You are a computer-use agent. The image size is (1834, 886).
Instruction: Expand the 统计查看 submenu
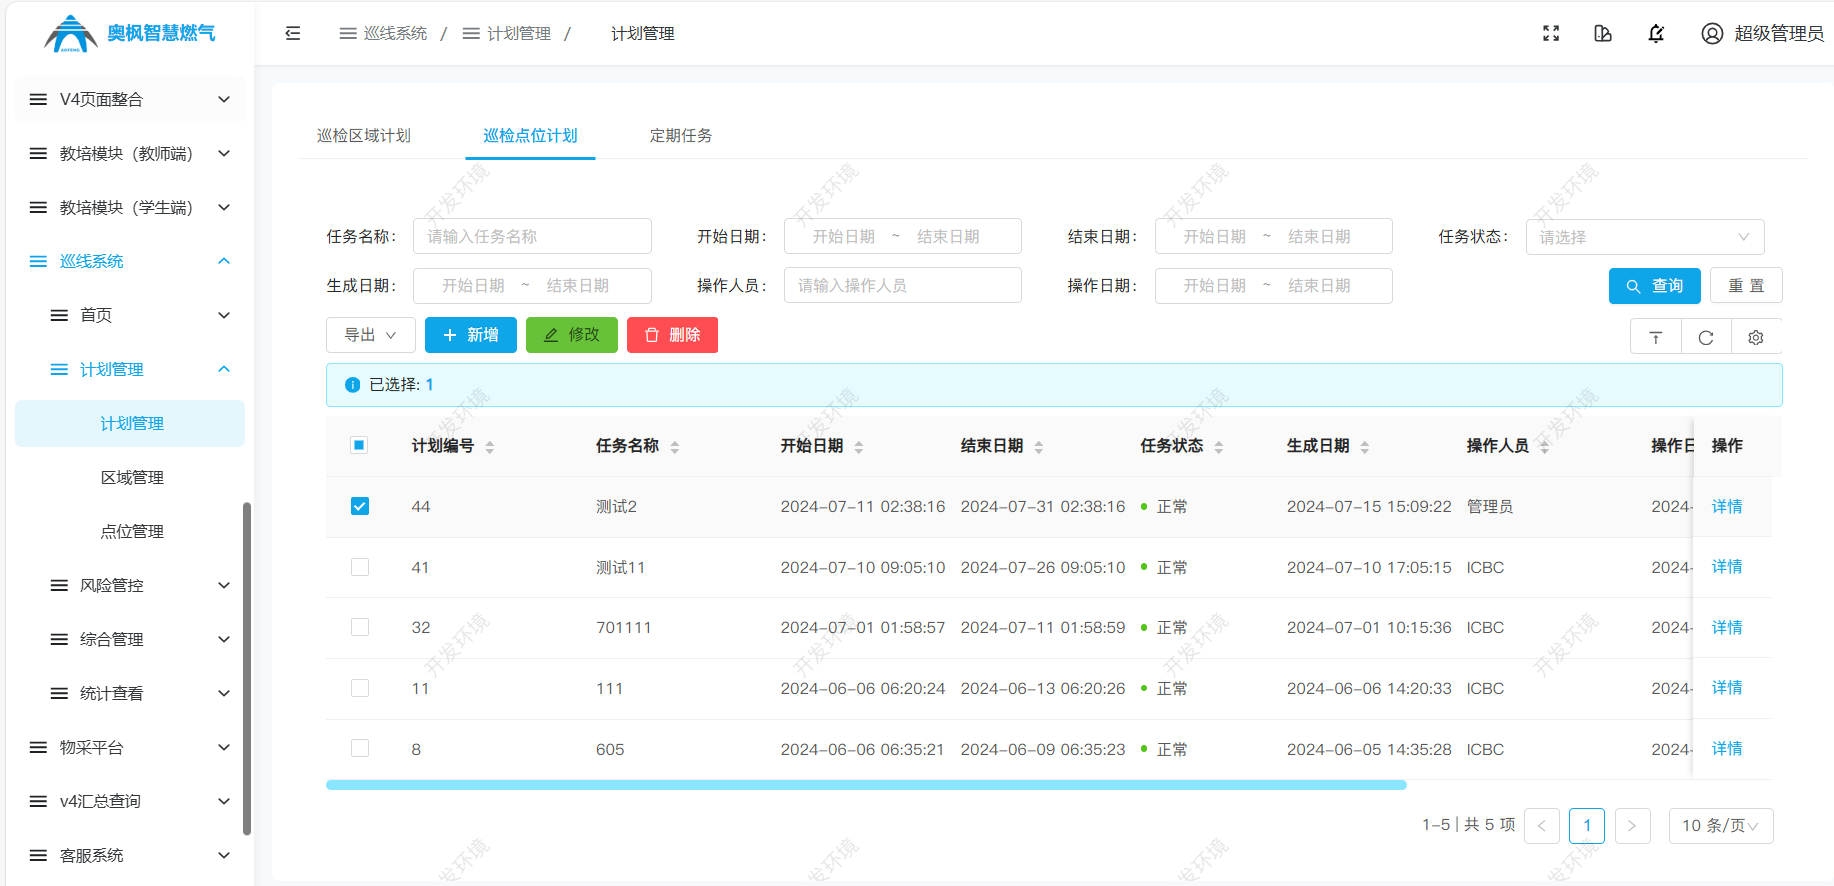(x=130, y=693)
